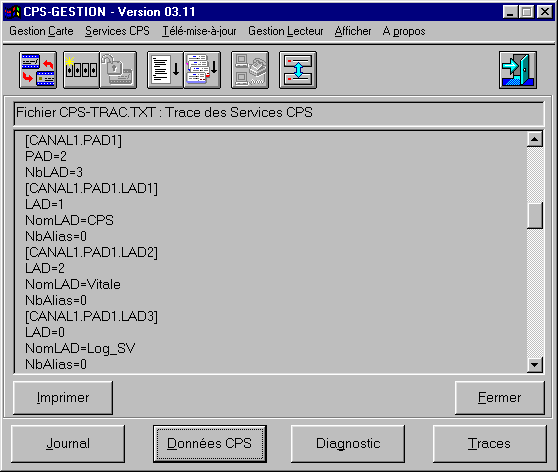Click the Diagnostic button

click(348, 444)
